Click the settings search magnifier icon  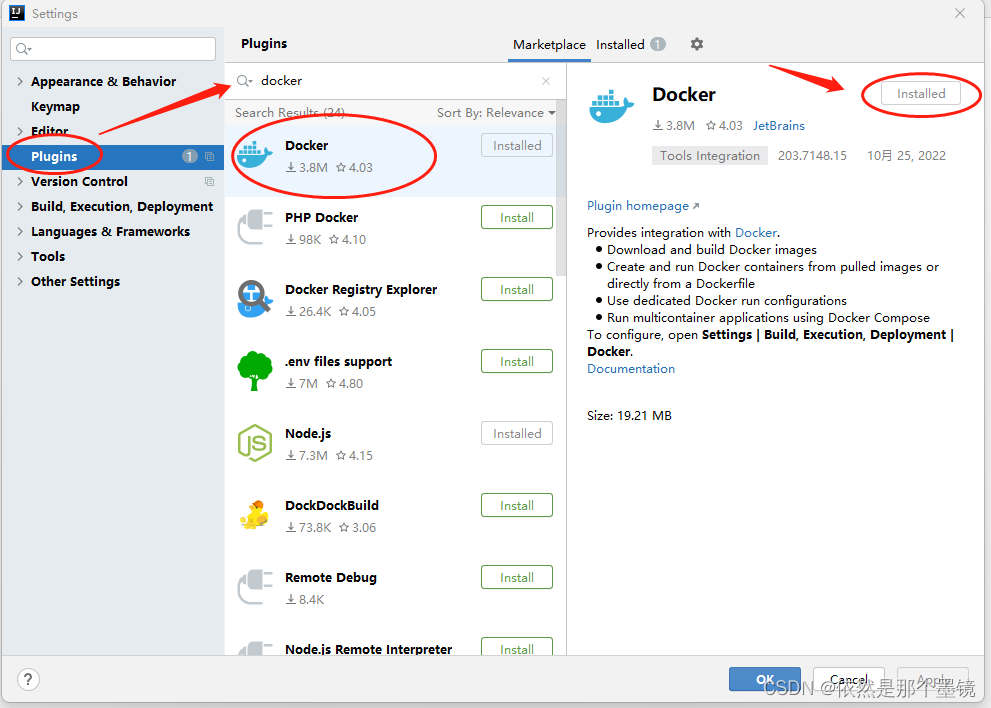pyautogui.click(x=23, y=49)
